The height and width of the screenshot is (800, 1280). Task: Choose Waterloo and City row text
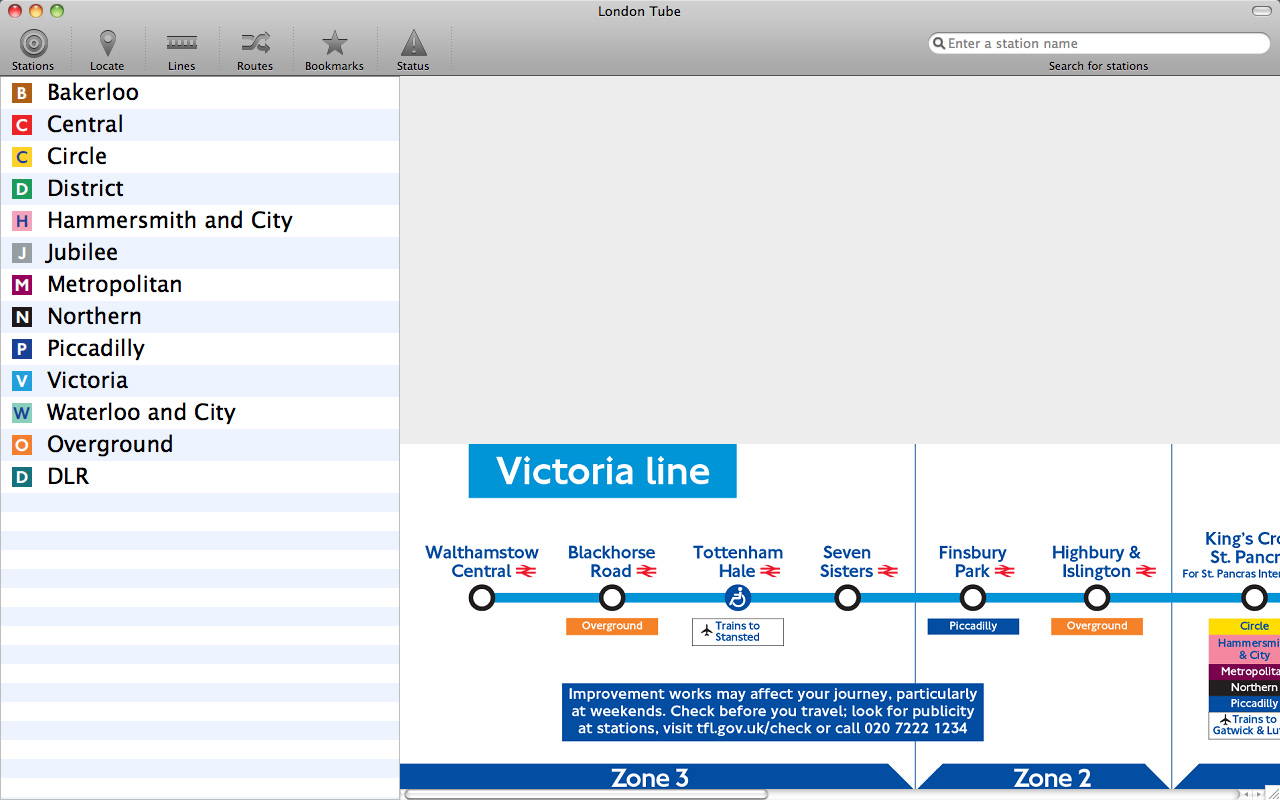click(x=141, y=412)
